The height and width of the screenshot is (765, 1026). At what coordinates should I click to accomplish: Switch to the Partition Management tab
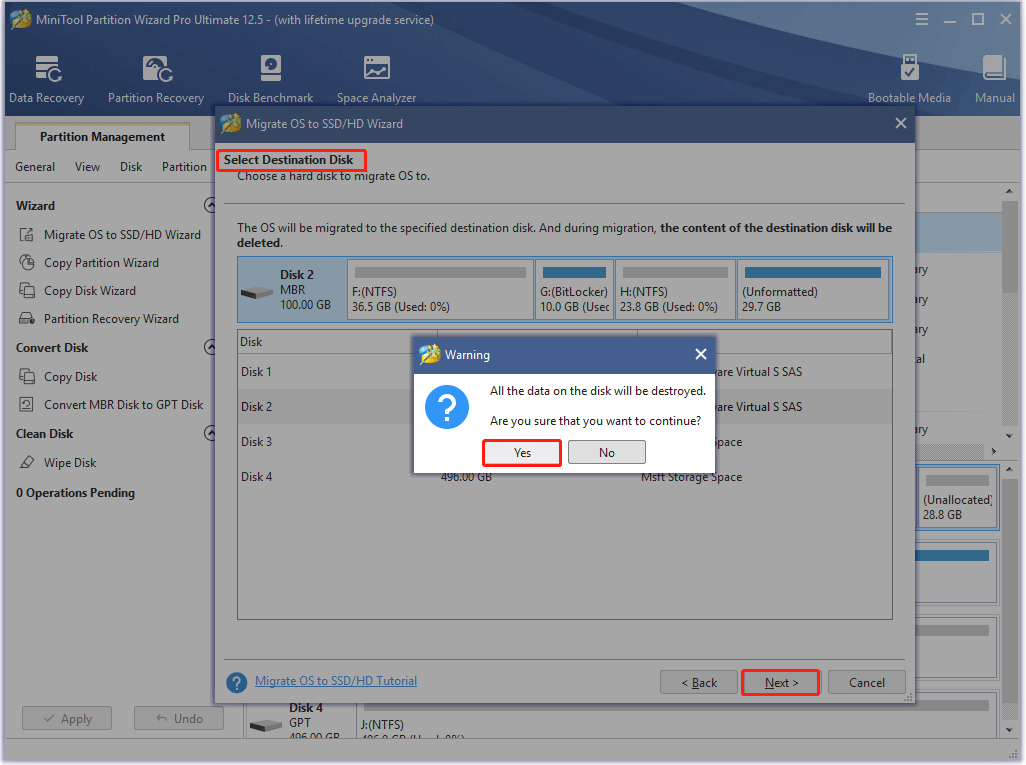pyautogui.click(x=102, y=137)
